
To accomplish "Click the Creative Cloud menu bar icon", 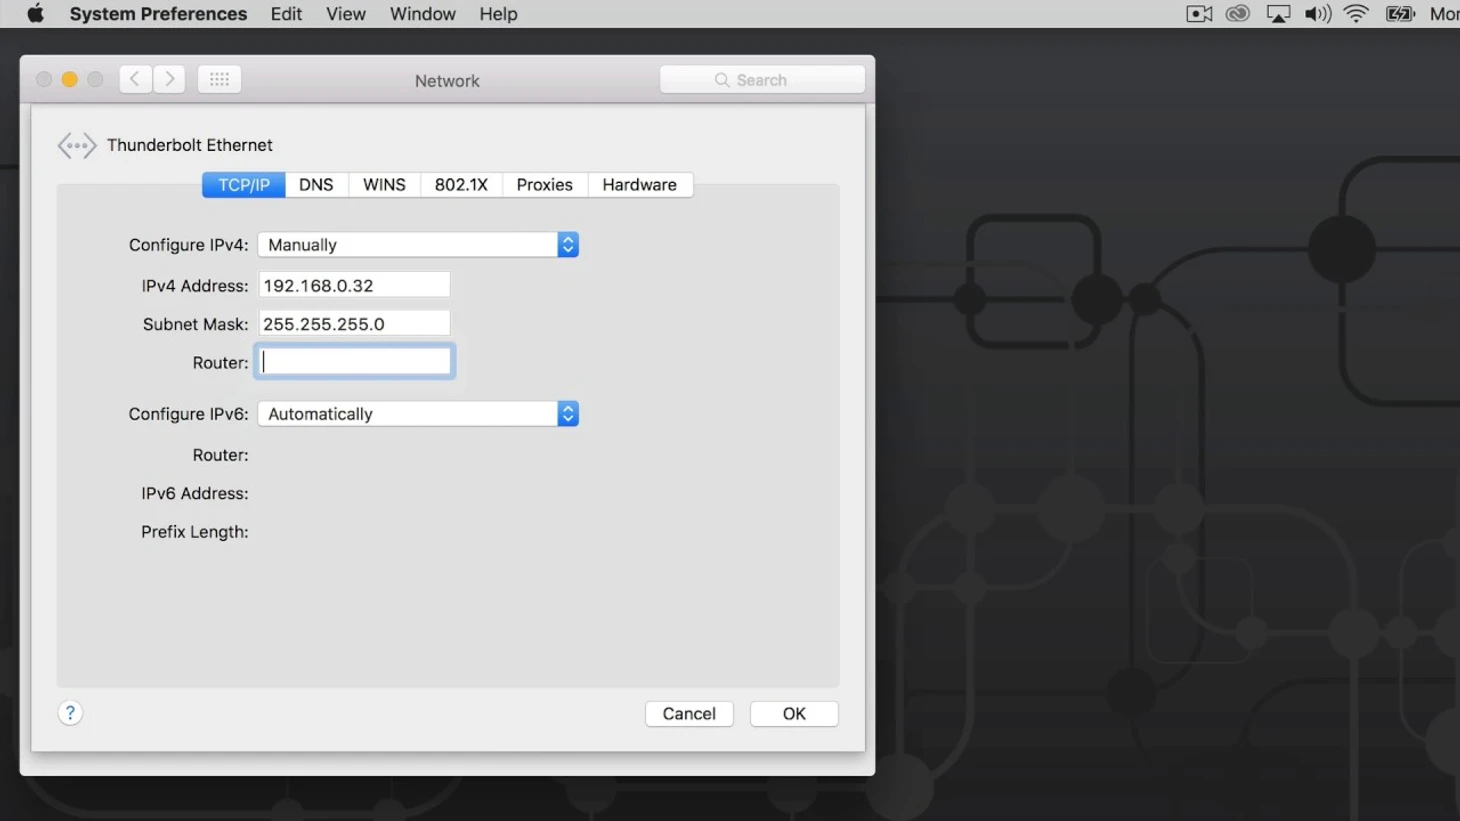I will coord(1238,14).
